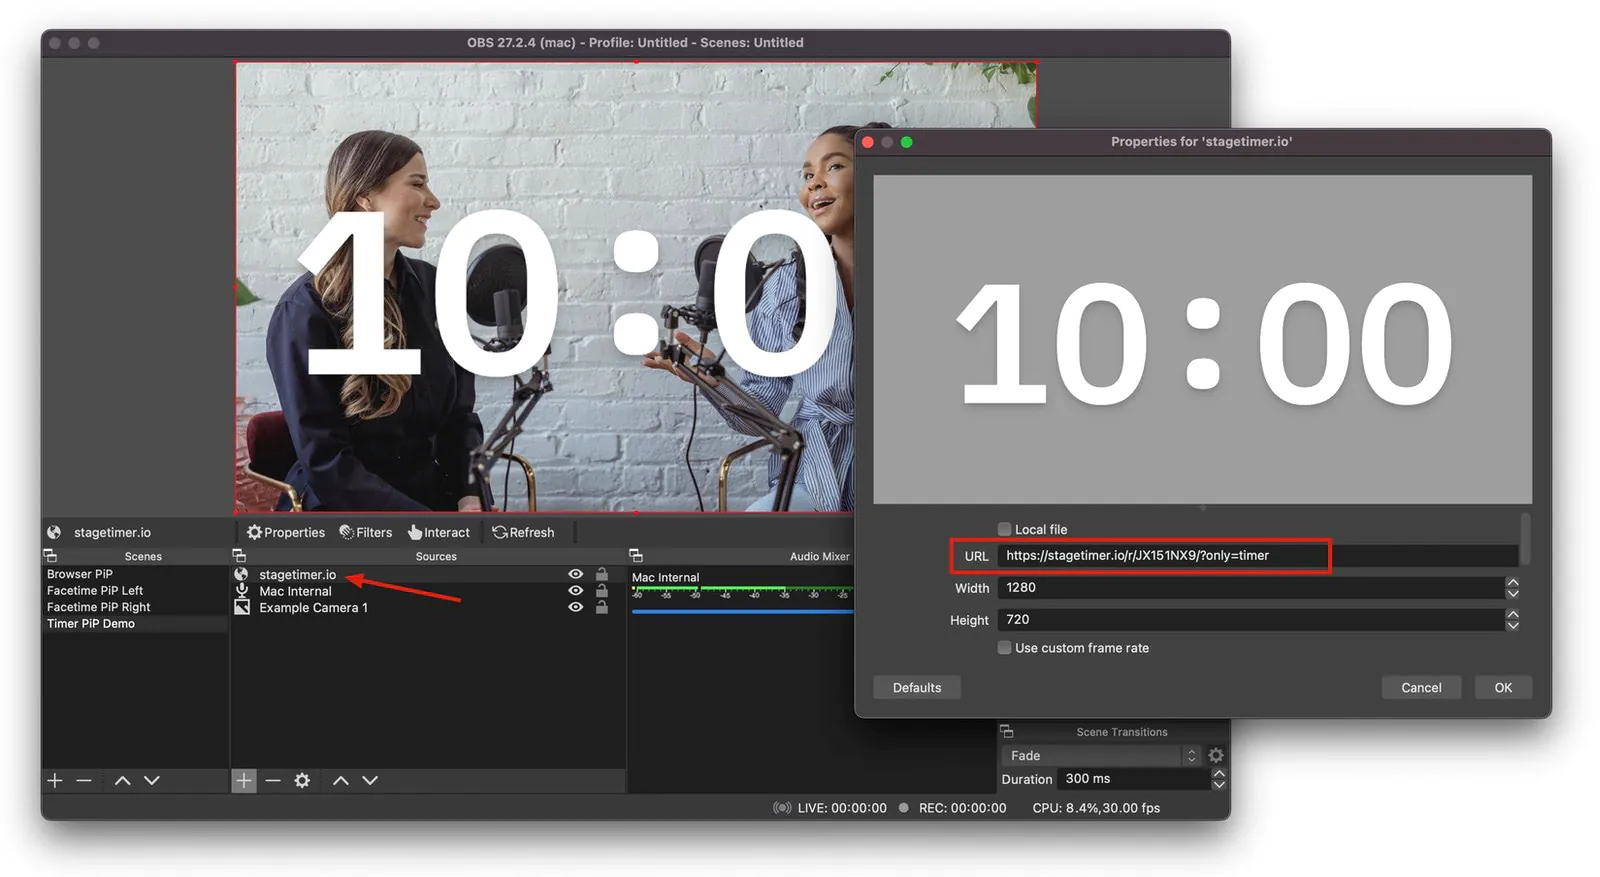Click the Height field showing 720
Screen dimensions: 1600x877
click(1251, 620)
